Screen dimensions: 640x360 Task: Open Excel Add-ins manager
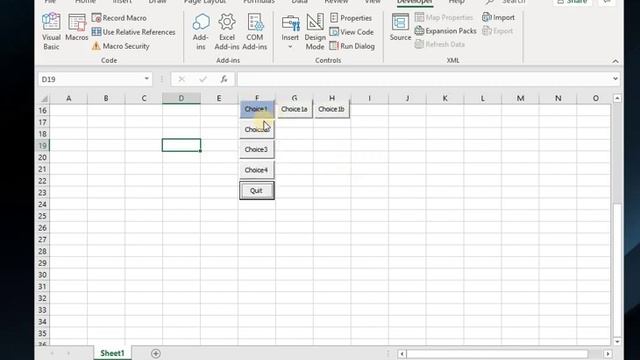click(x=227, y=31)
